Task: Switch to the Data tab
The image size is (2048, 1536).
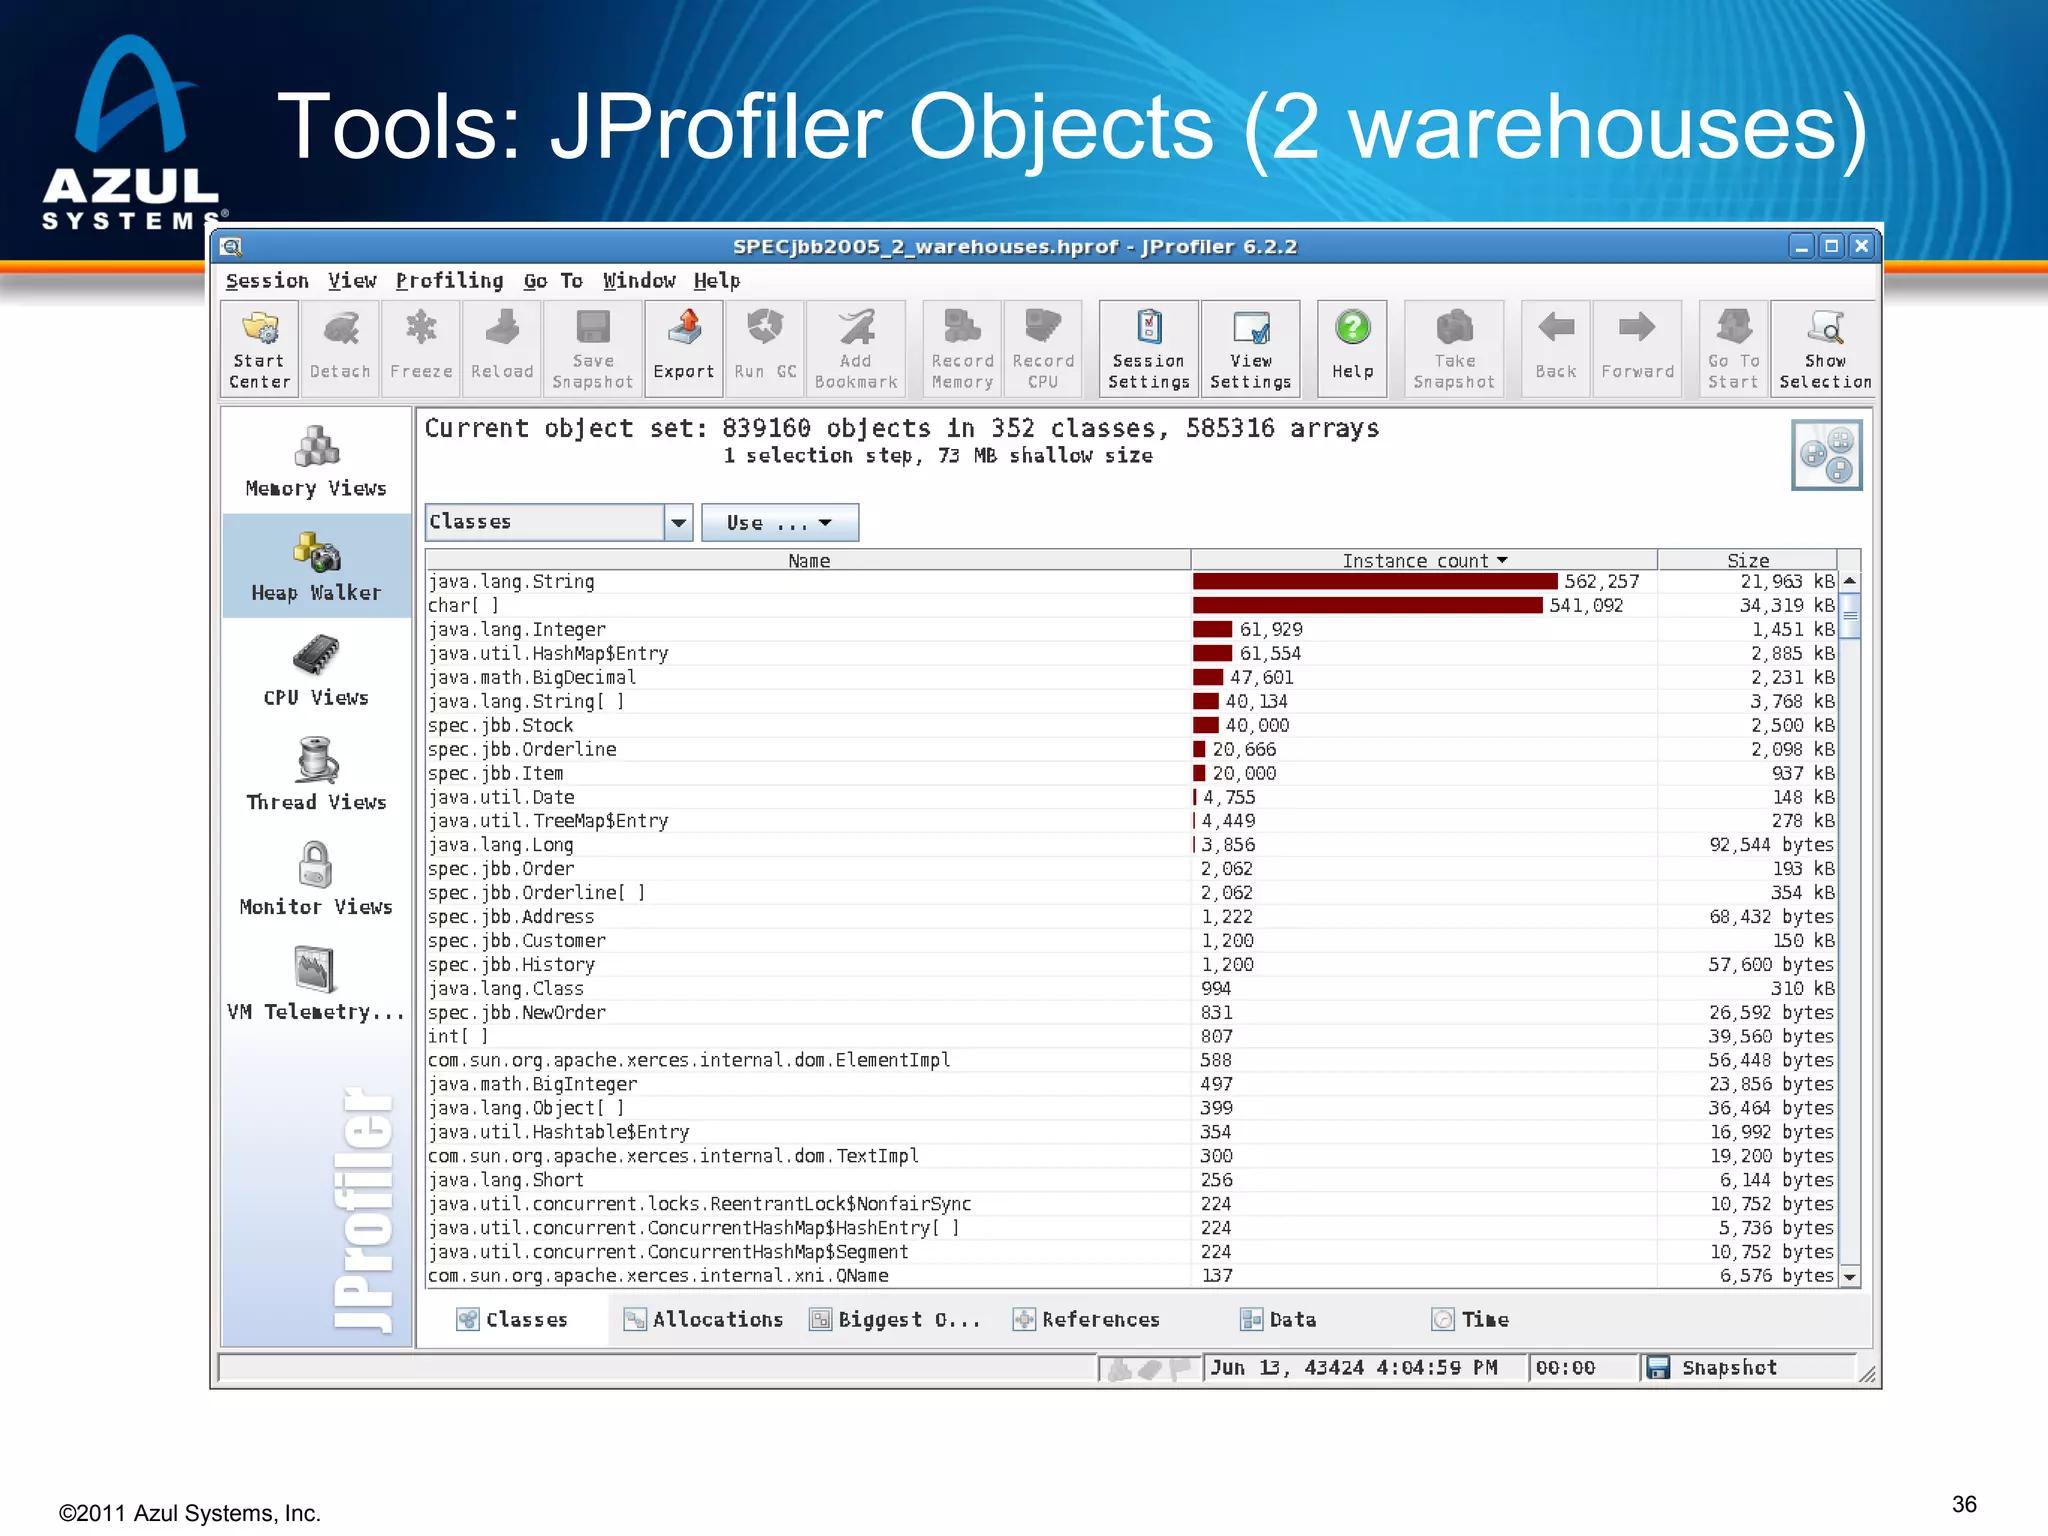Action: tap(1278, 1319)
